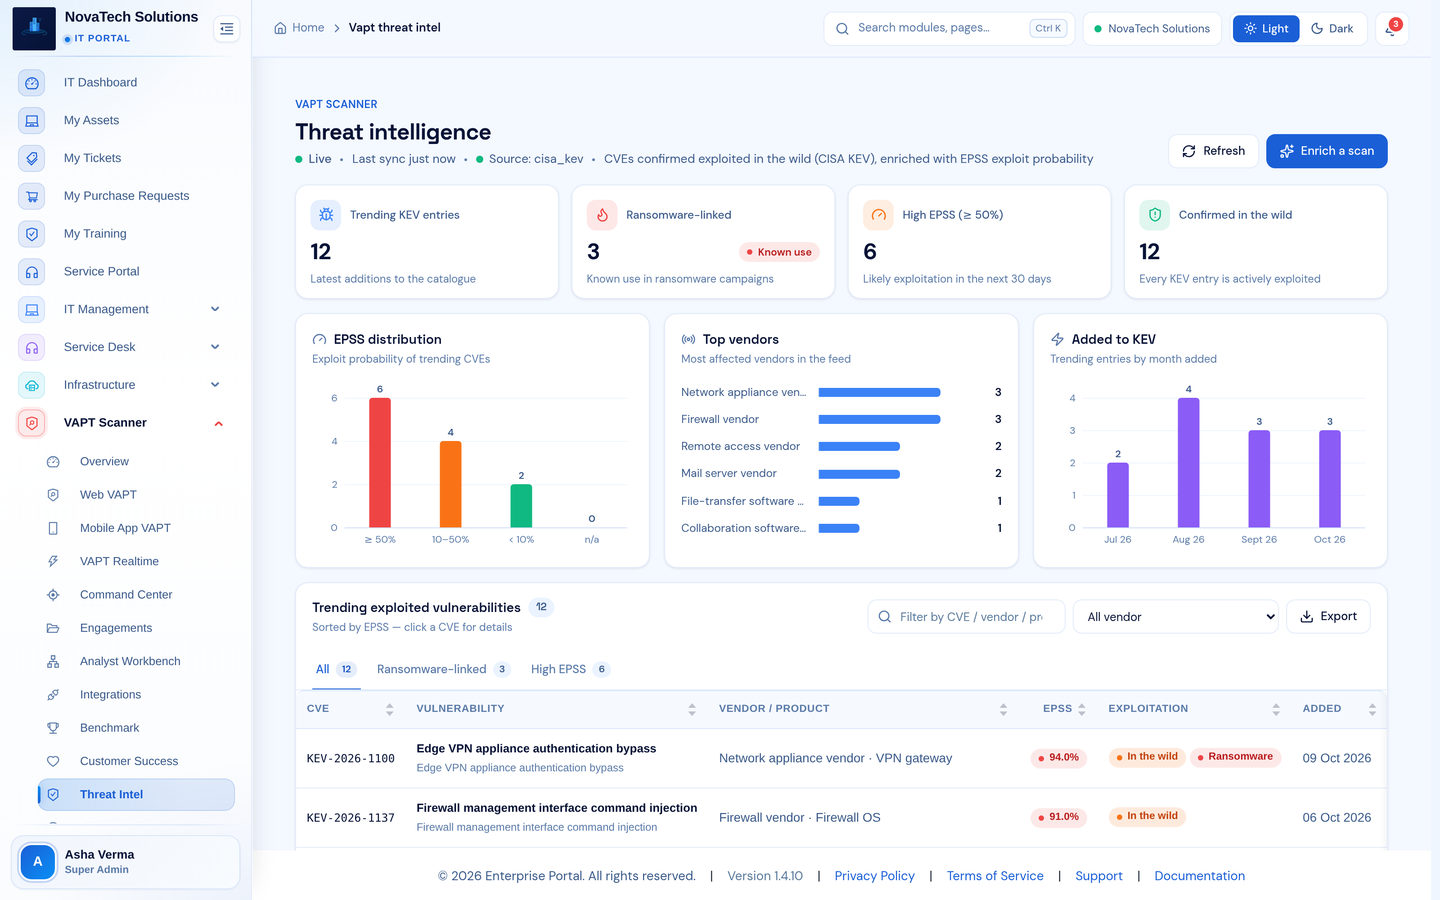Image resolution: width=1440 pixels, height=900 pixels.
Task: Open the notifications bell icon
Action: click(x=1391, y=29)
